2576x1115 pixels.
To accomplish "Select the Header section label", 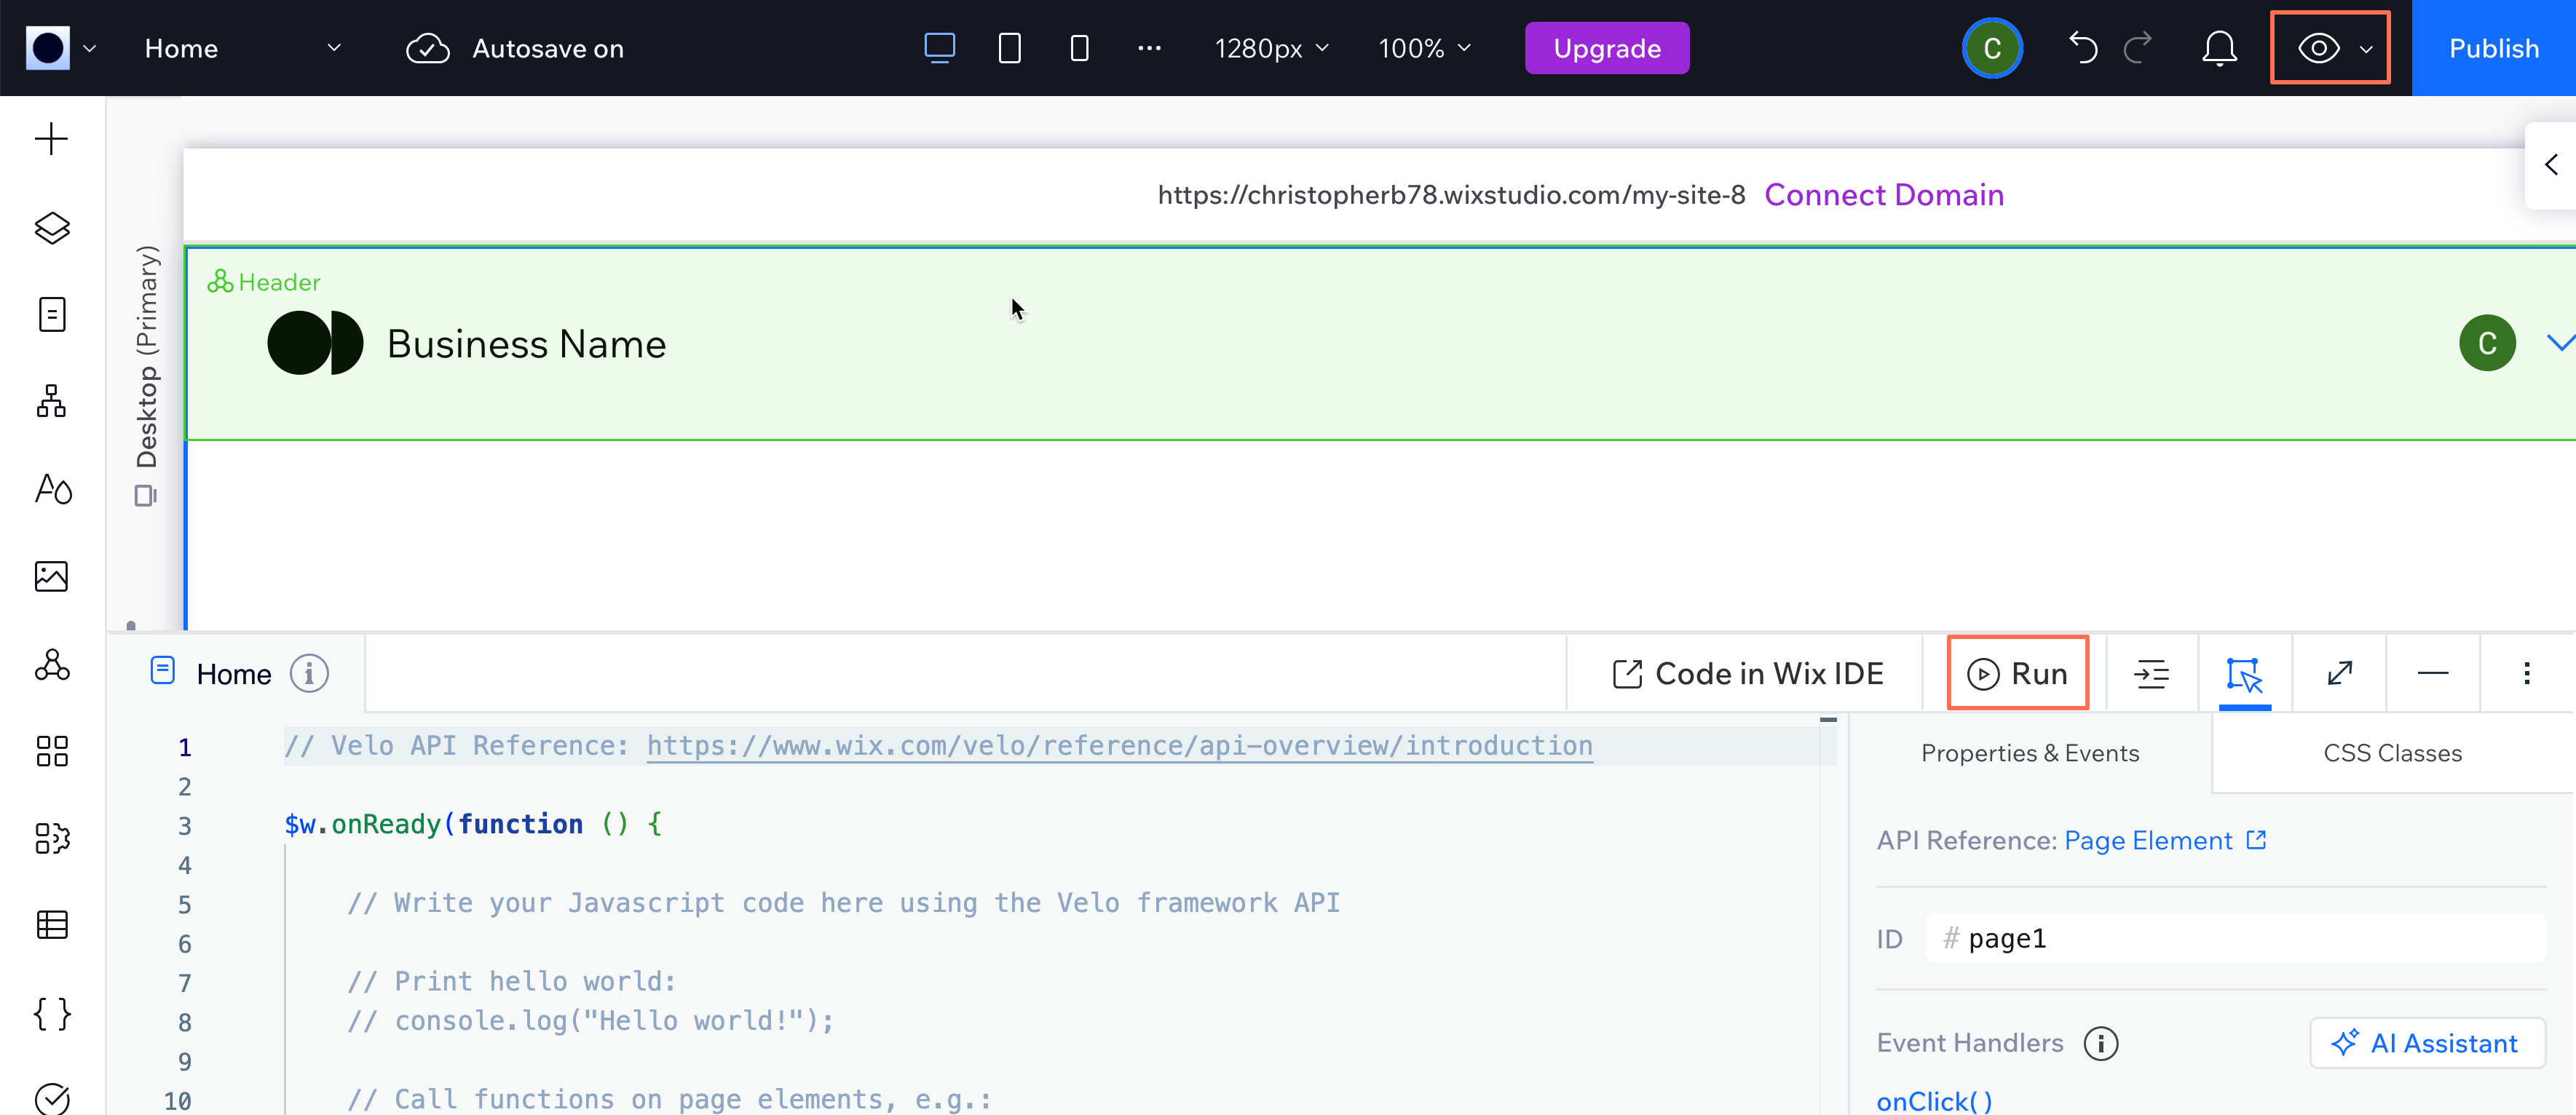I will click(x=264, y=282).
